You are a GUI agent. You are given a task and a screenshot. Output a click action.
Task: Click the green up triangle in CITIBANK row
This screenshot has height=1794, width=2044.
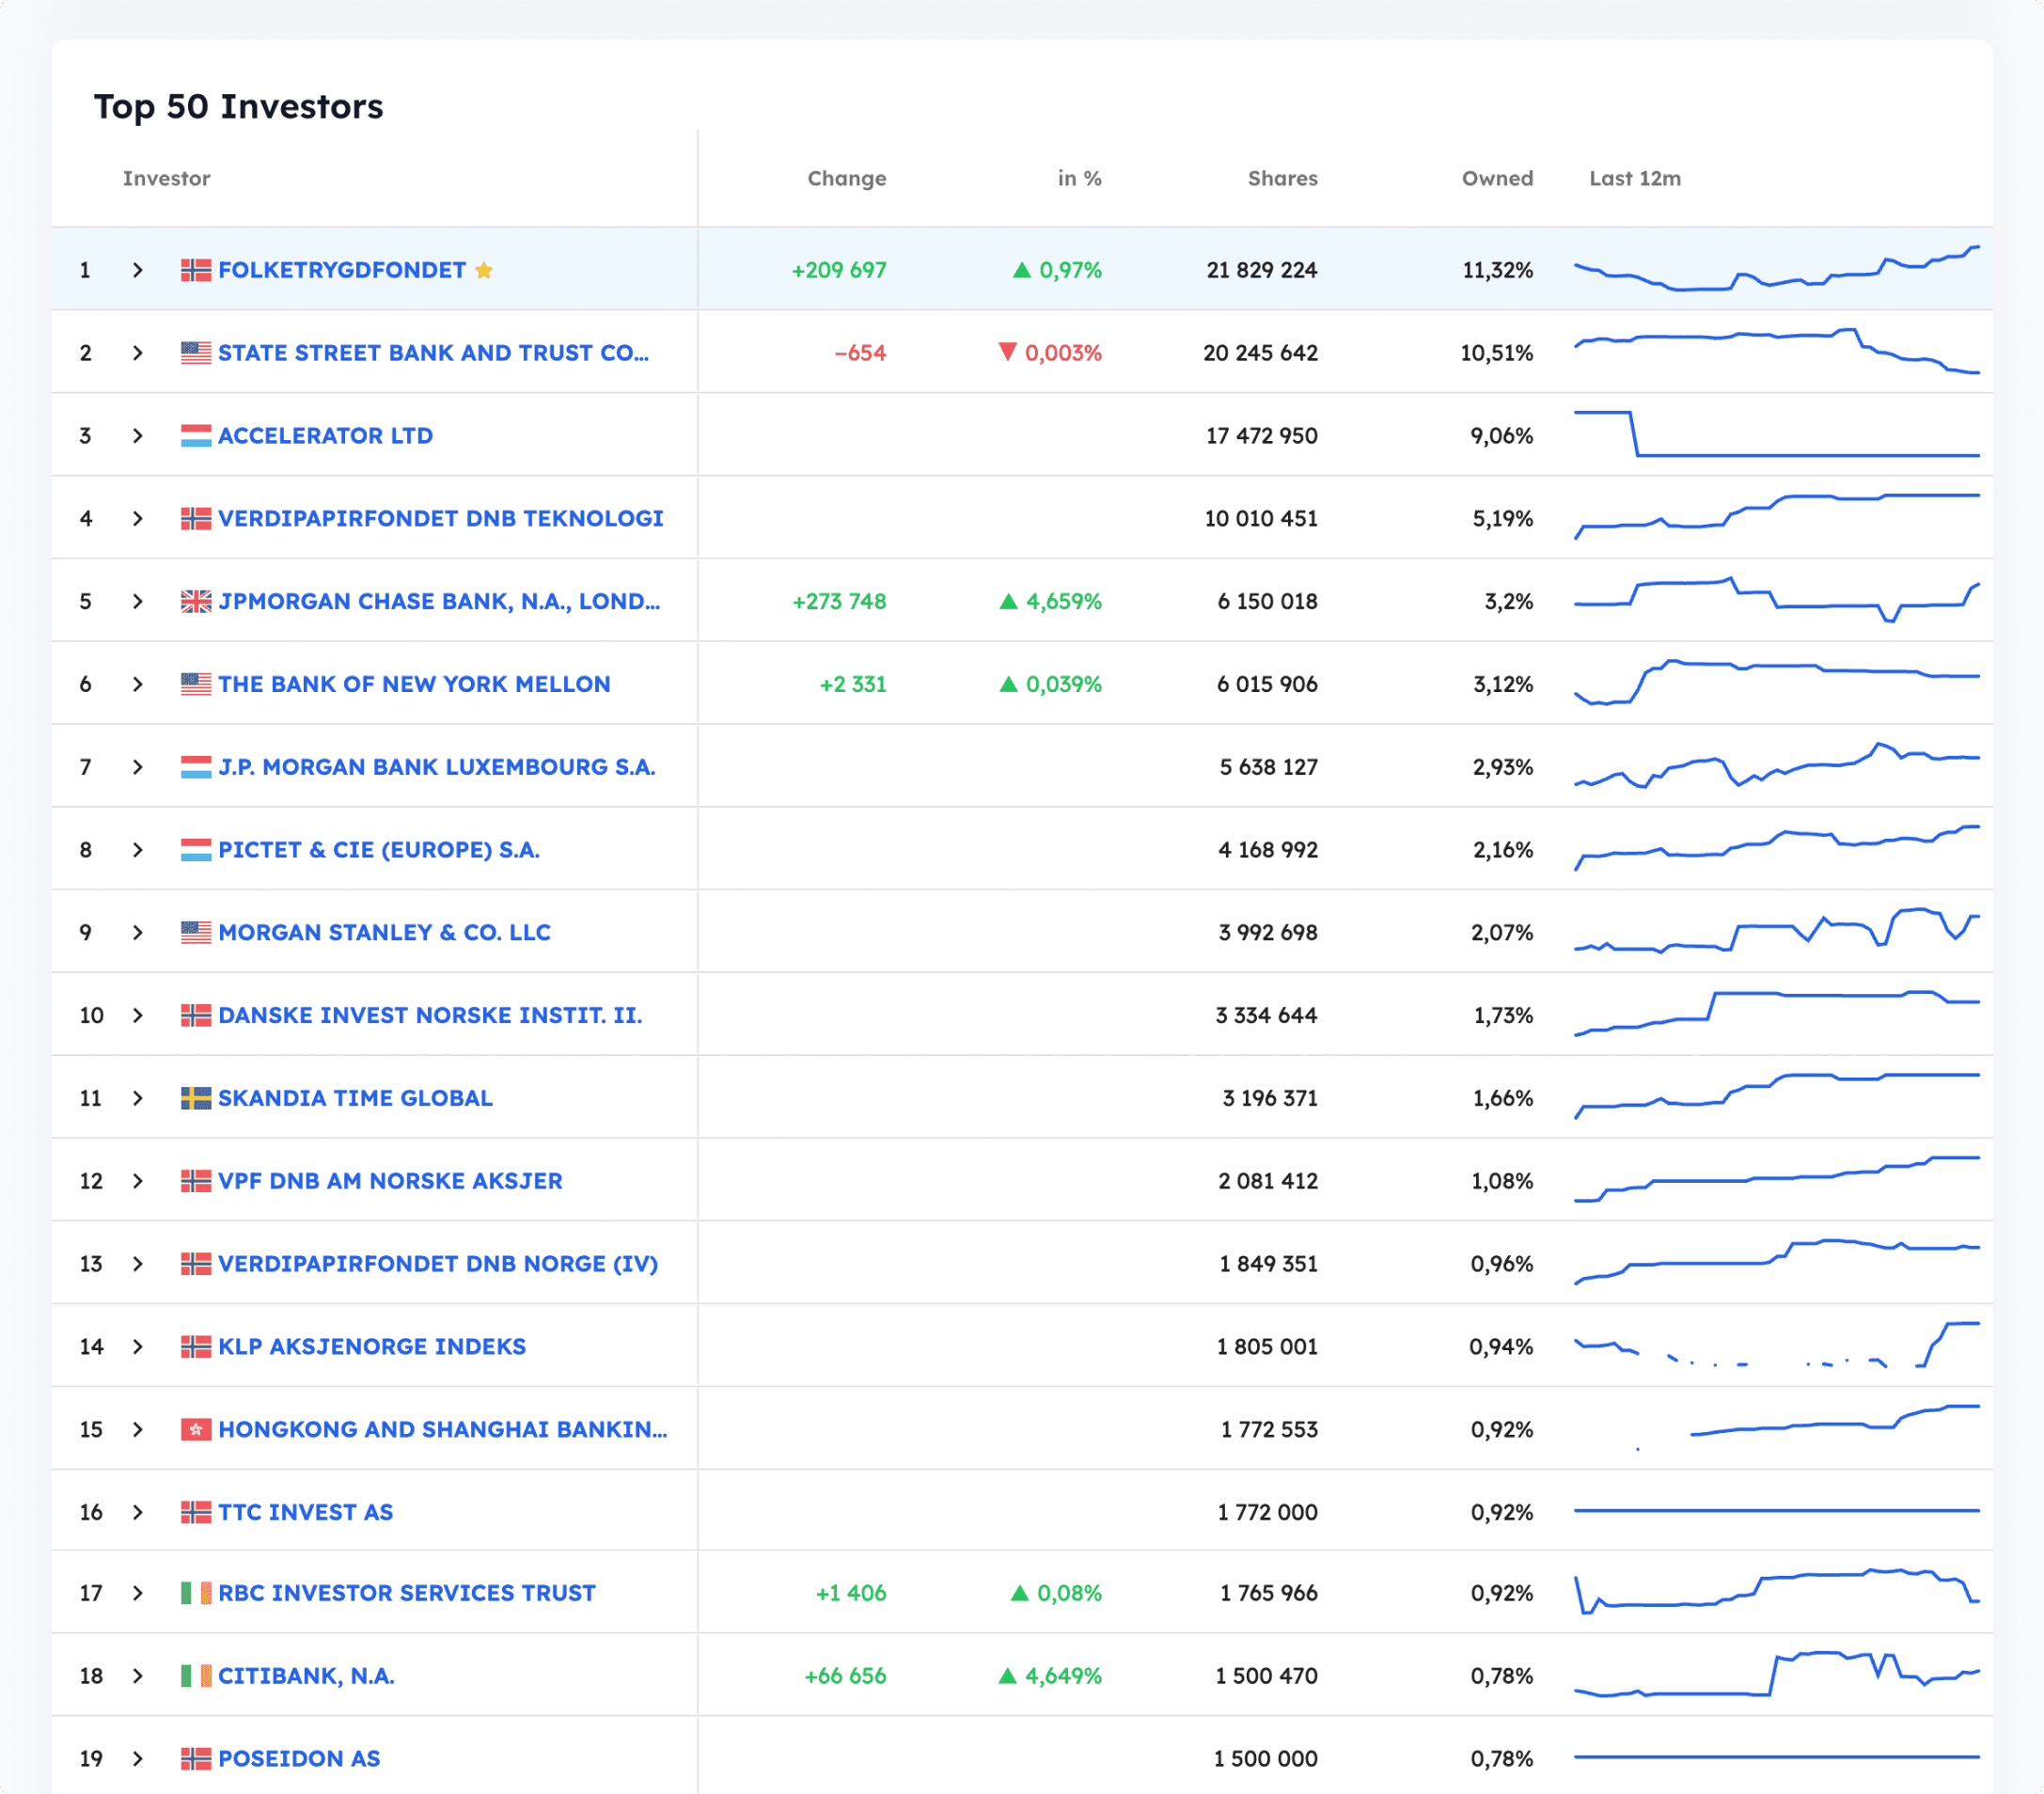click(1008, 1676)
